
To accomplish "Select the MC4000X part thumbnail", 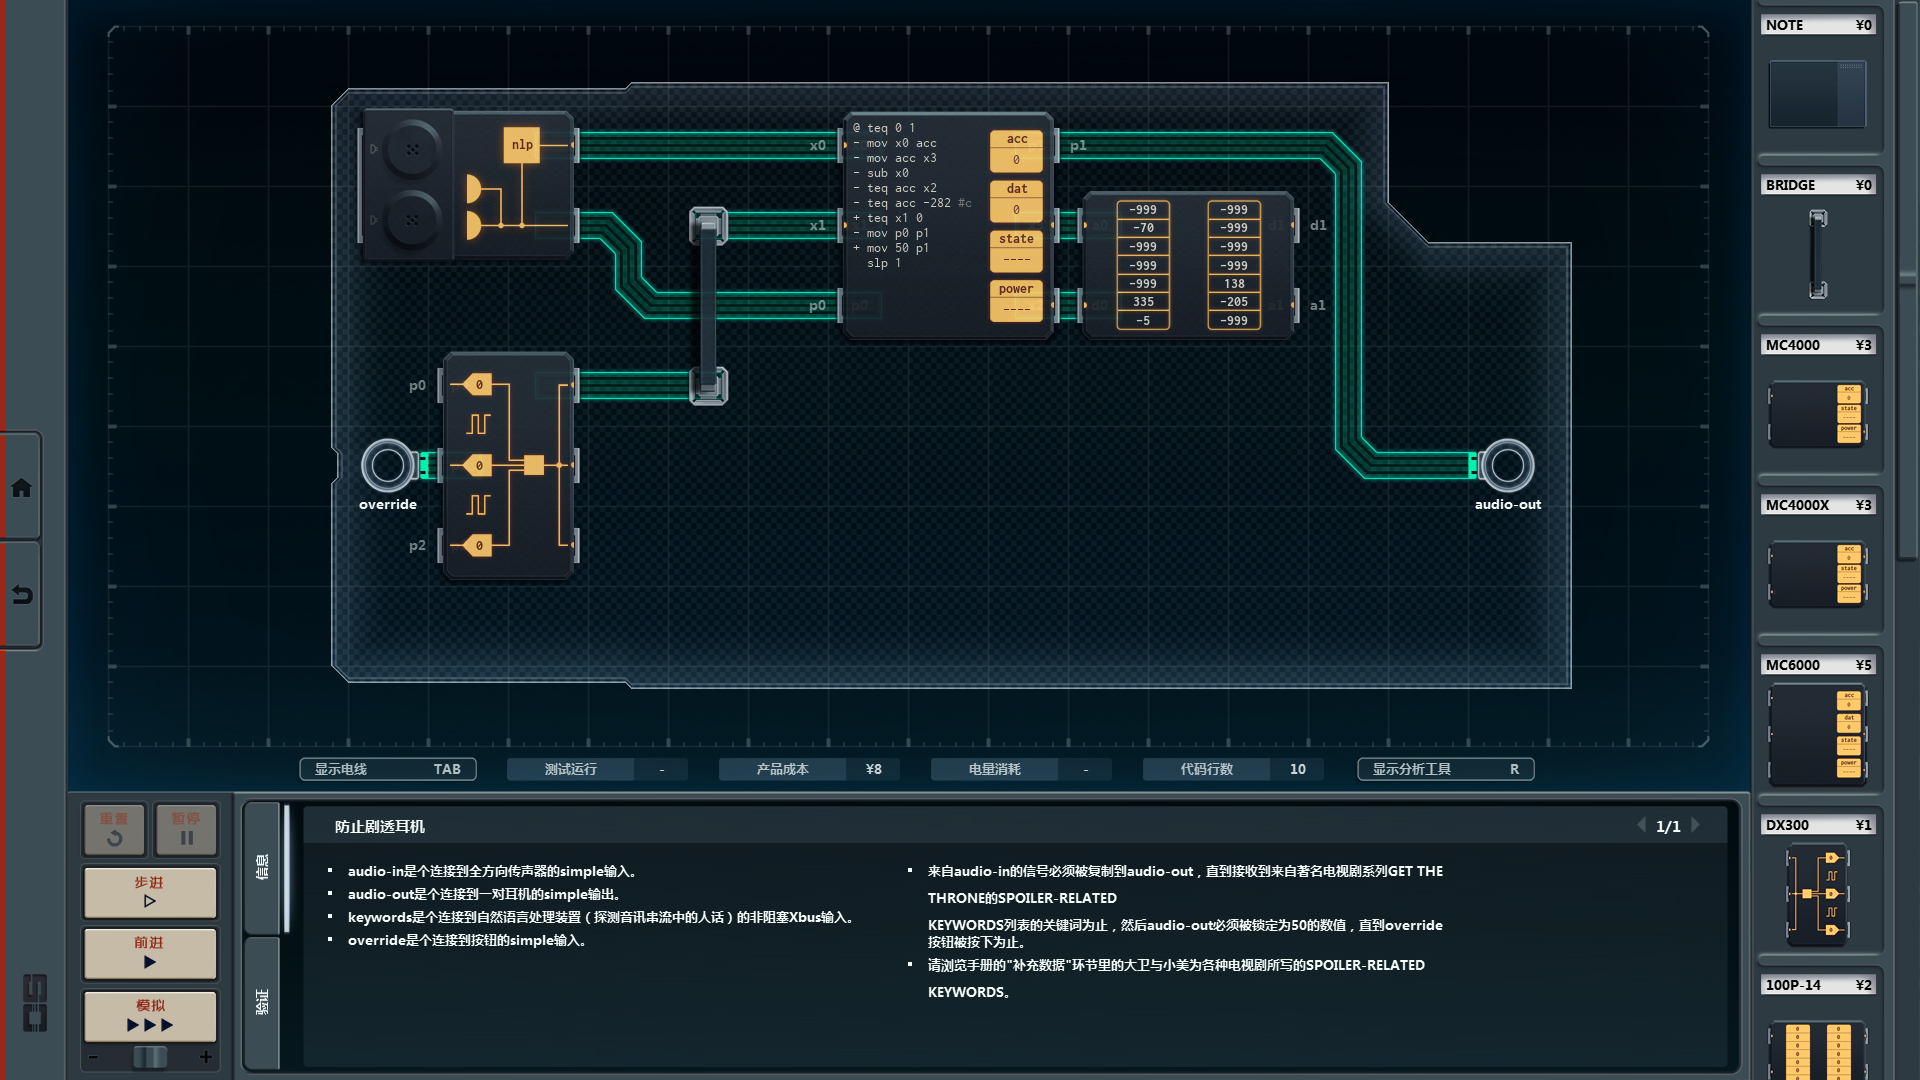I will [1817, 573].
